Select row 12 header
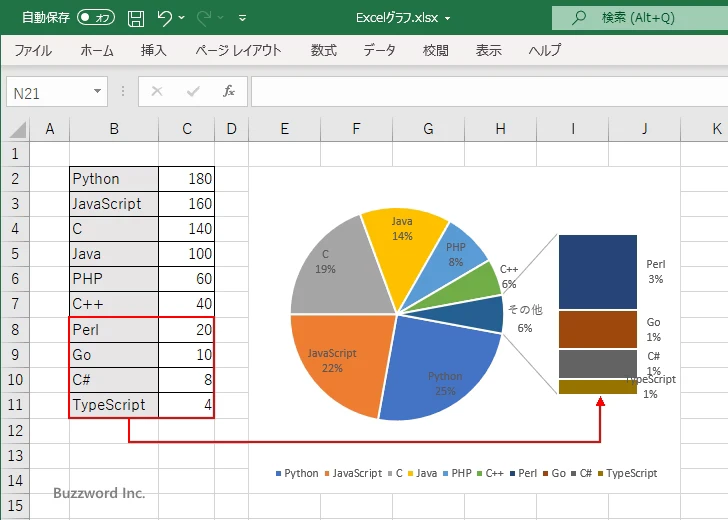Screen dimensions: 728x520 pos(15,430)
